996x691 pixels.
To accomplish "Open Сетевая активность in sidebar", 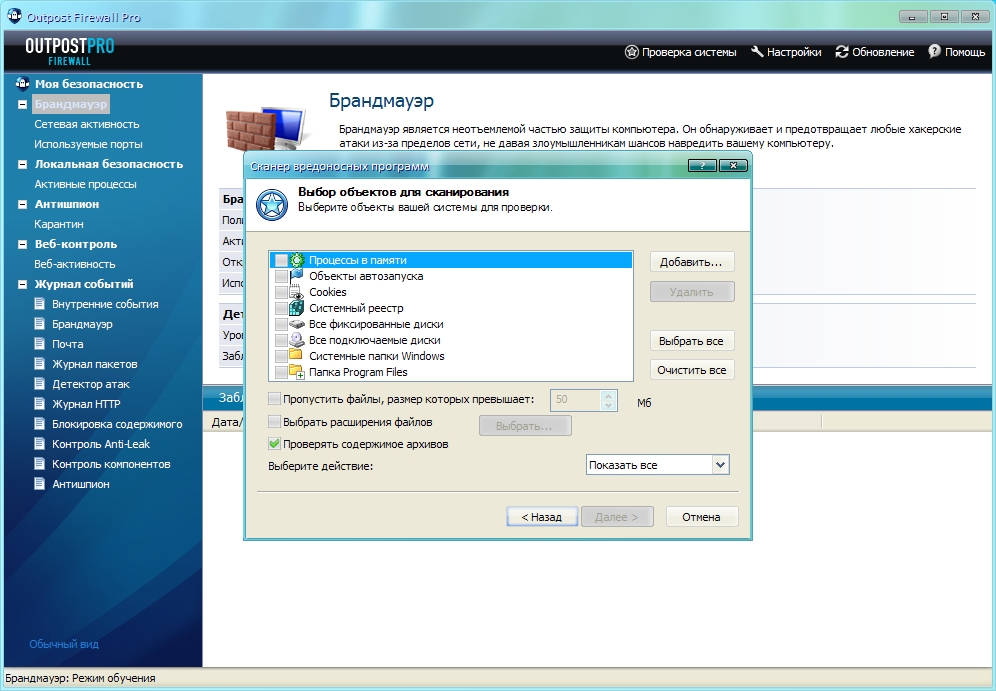I will (x=86, y=124).
